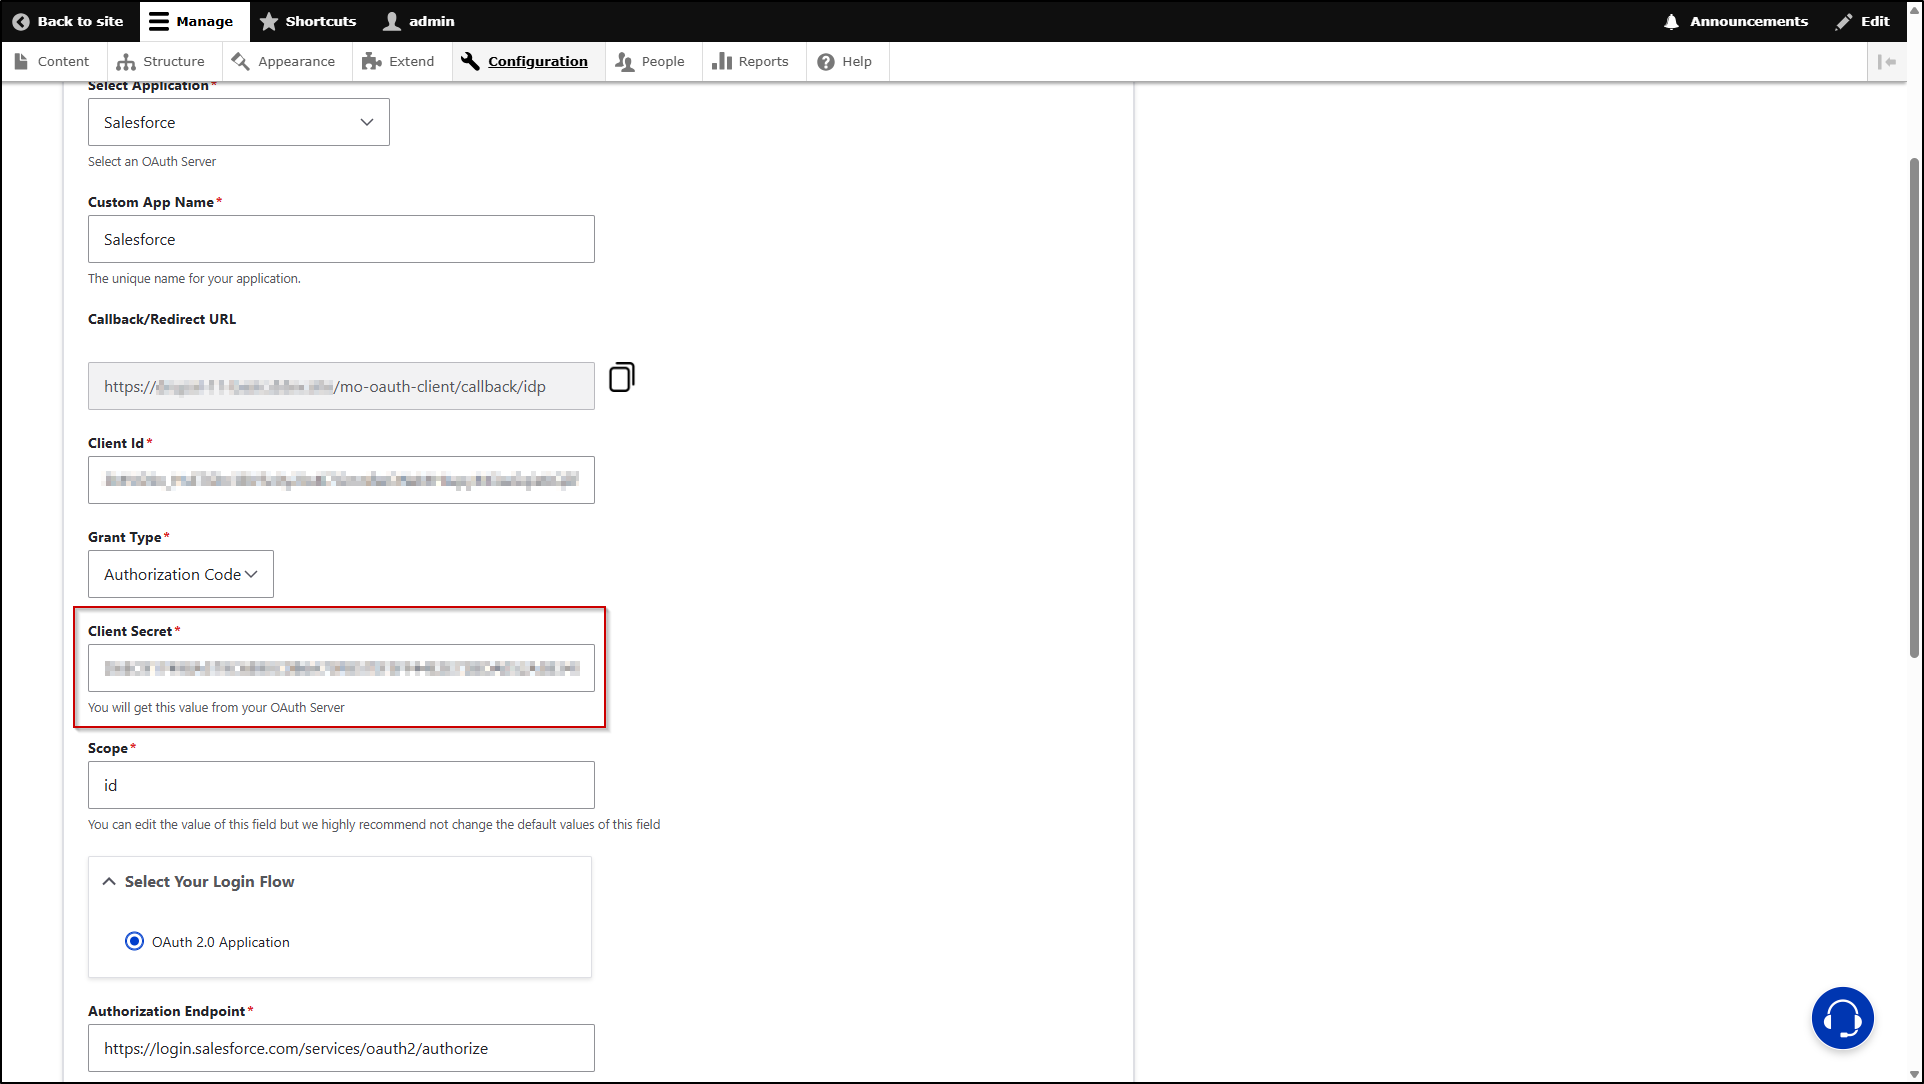The image size is (1924, 1084).
Task: Select the Appearance icon
Action: tap(240, 61)
